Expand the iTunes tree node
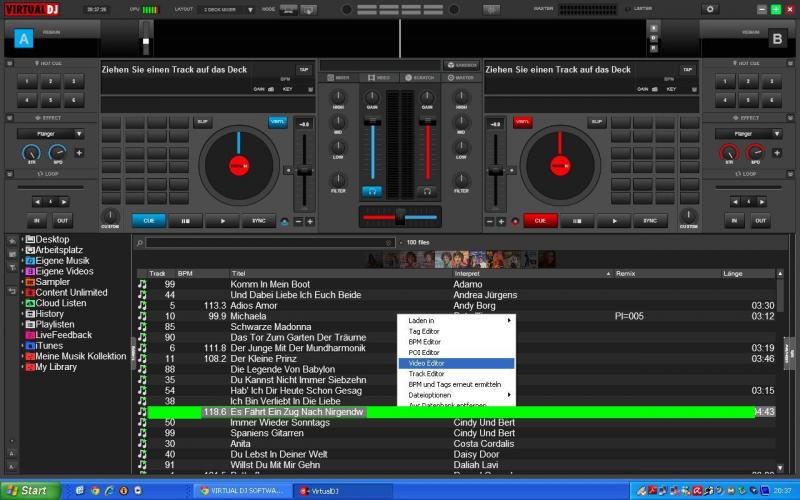The height and width of the screenshot is (500, 800). point(23,346)
